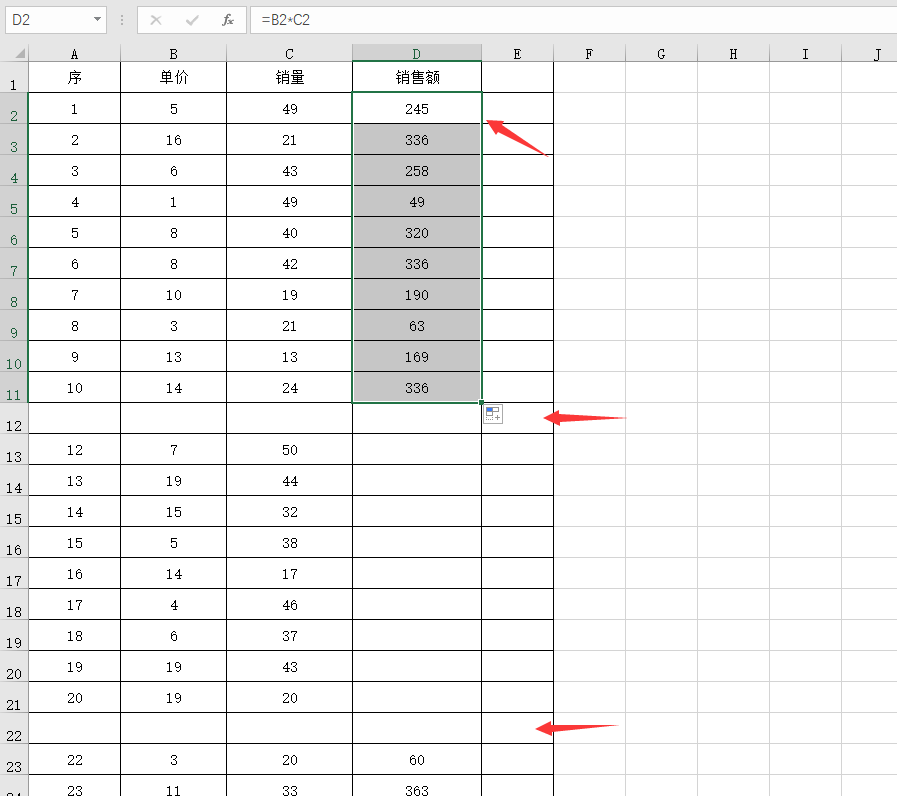This screenshot has height=796, width=897.
Task: Click cell A23 showing 22
Action: 74,759
